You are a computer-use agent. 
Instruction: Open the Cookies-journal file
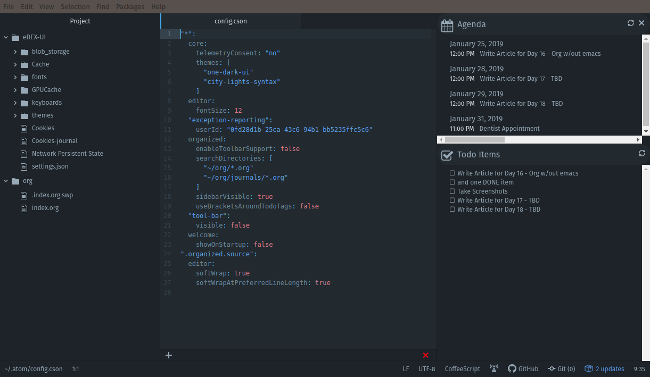[x=54, y=141]
